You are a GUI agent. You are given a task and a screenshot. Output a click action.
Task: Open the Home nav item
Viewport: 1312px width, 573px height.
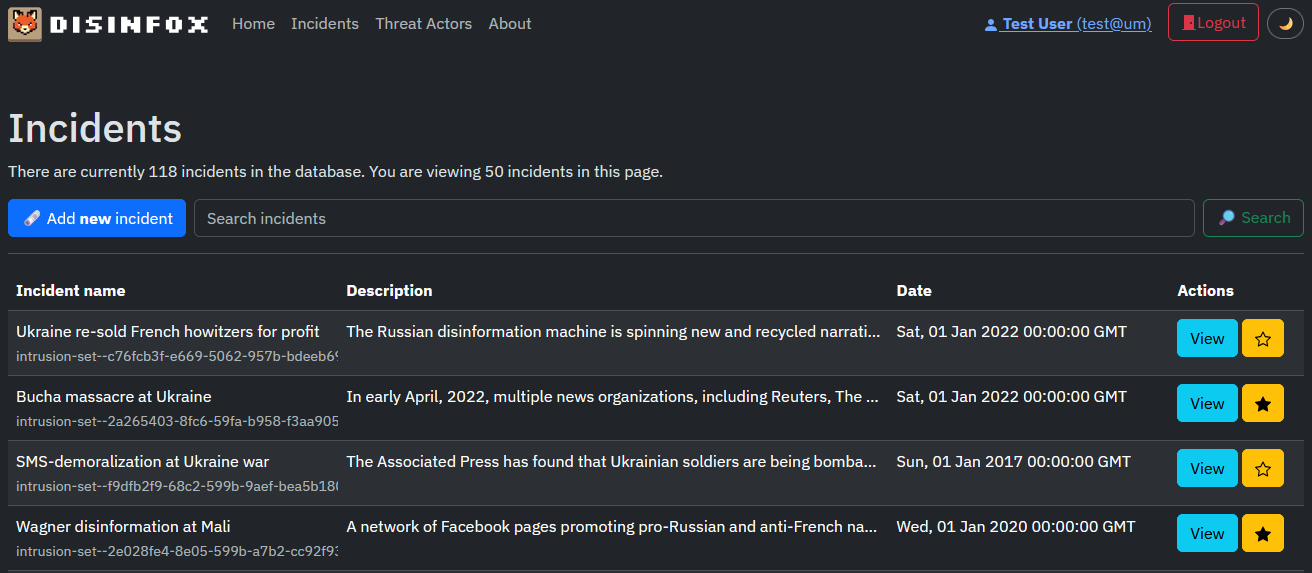pos(253,24)
